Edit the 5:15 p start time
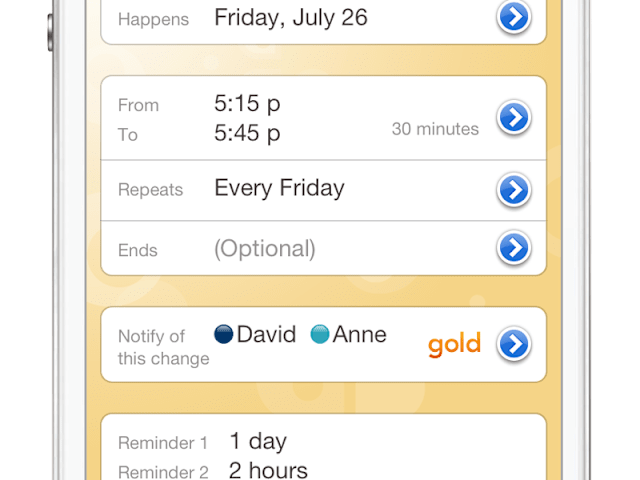The image size is (640, 480). pos(247,102)
